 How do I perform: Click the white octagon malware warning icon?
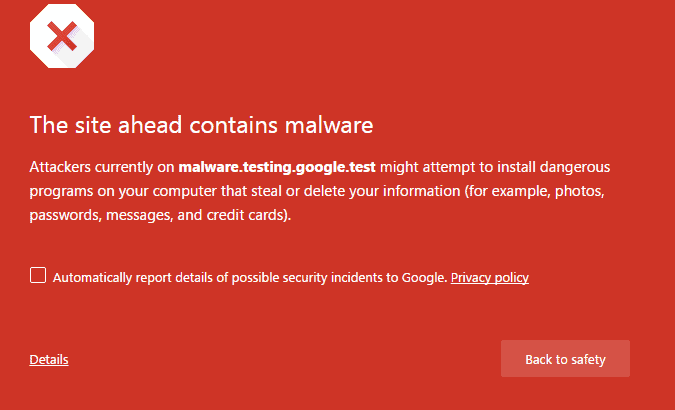(x=62, y=36)
